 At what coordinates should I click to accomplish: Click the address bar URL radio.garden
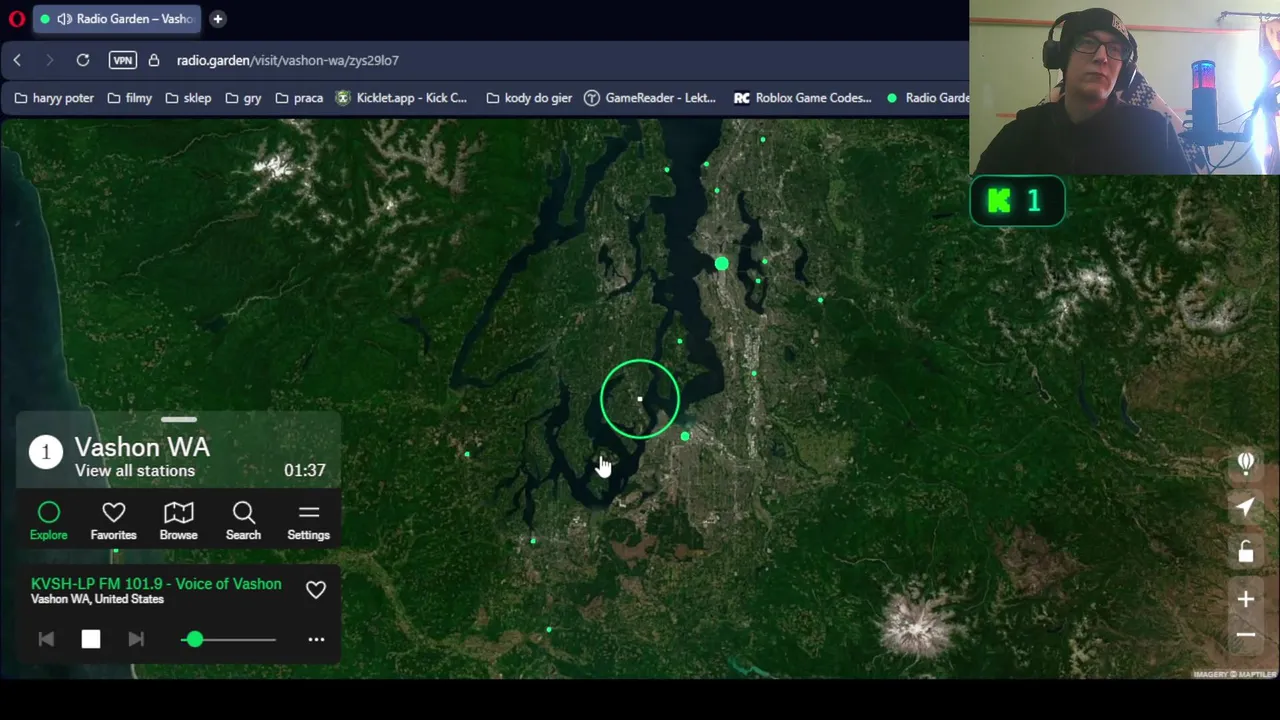click(288, 60)
